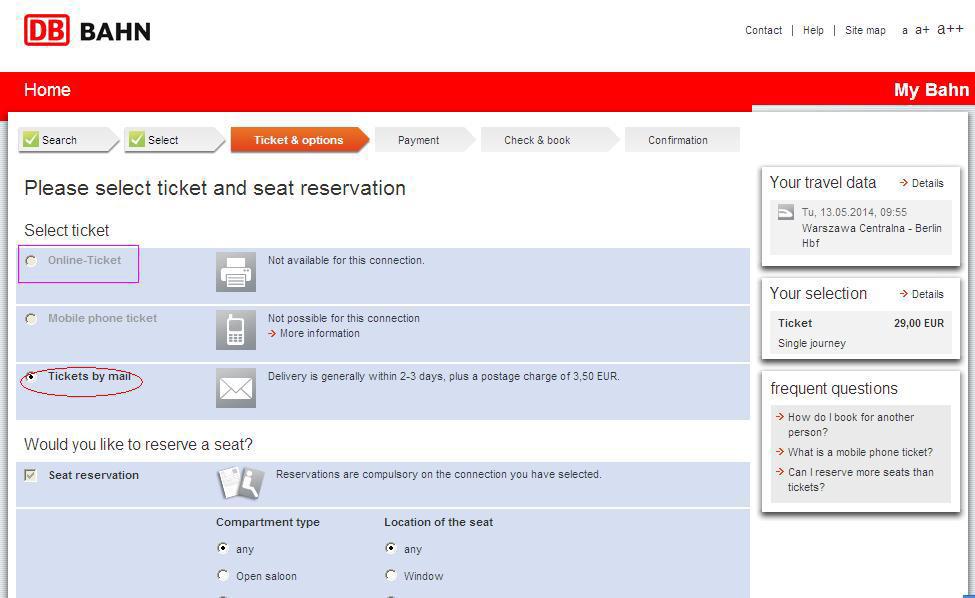Select compartment type 'any' radio button

223,548
